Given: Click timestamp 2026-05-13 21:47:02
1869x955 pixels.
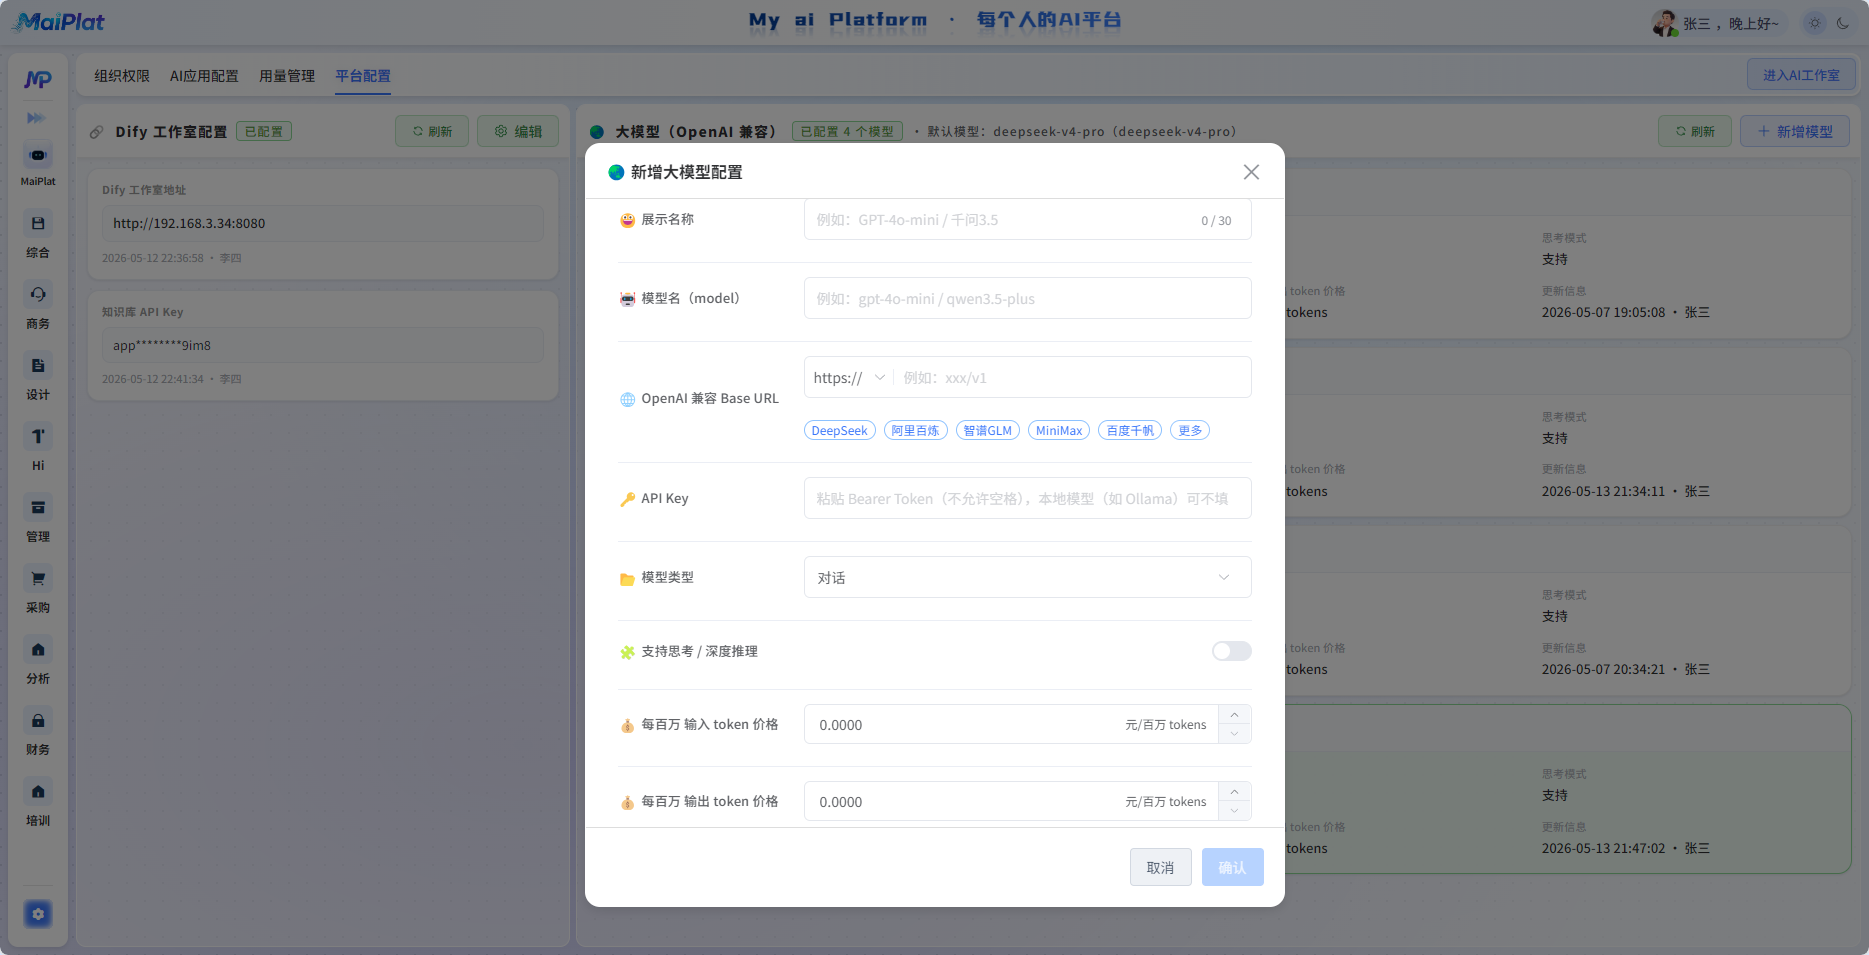Looking at the screenshot, I should (1603, 848).
